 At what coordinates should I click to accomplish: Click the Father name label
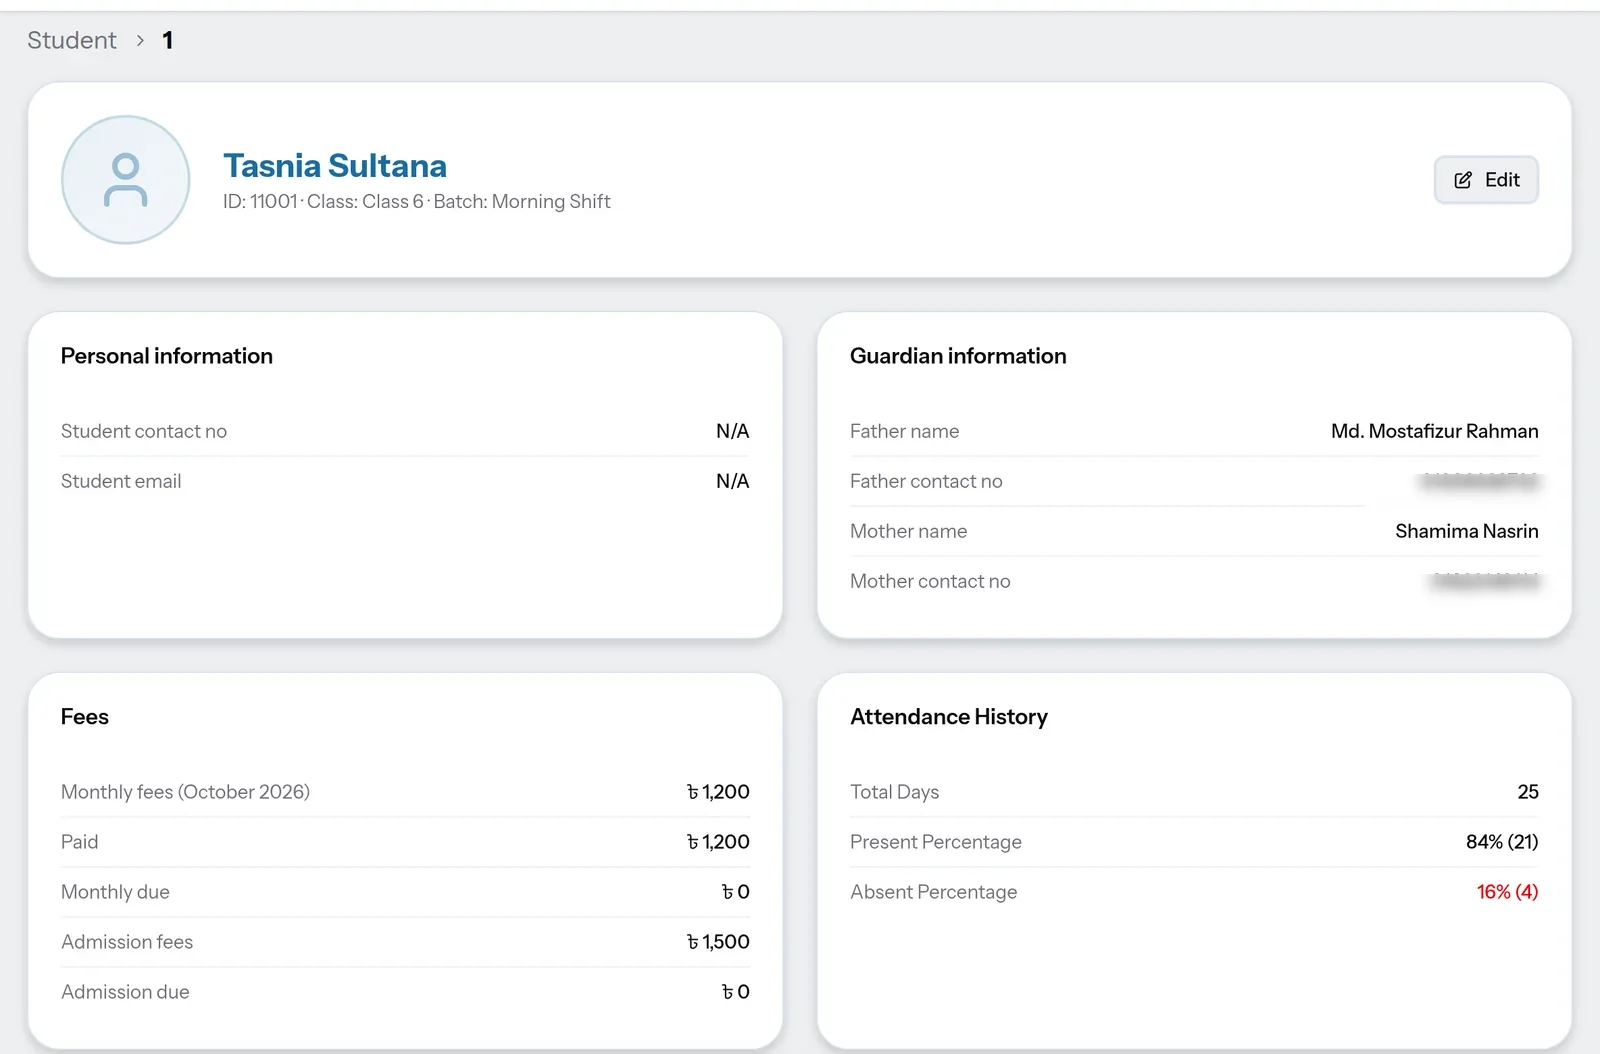click(905, 431)
